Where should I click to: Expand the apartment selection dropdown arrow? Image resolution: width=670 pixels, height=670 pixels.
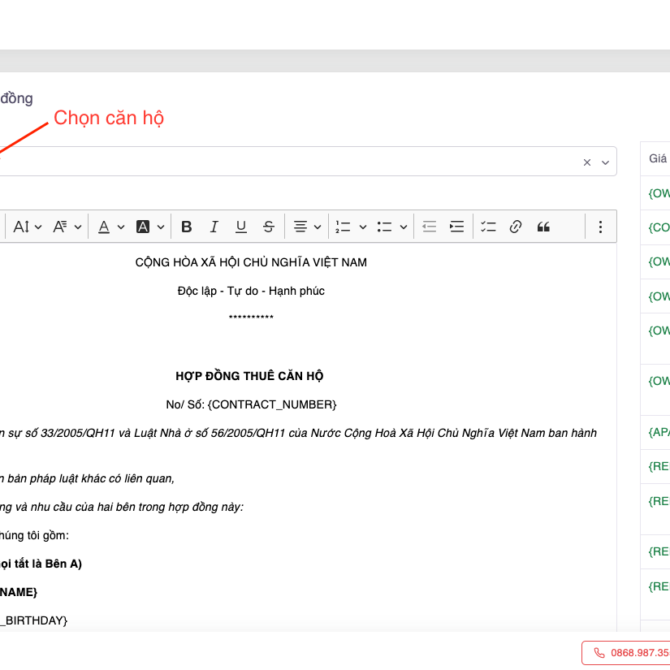[x=604, y=162]
